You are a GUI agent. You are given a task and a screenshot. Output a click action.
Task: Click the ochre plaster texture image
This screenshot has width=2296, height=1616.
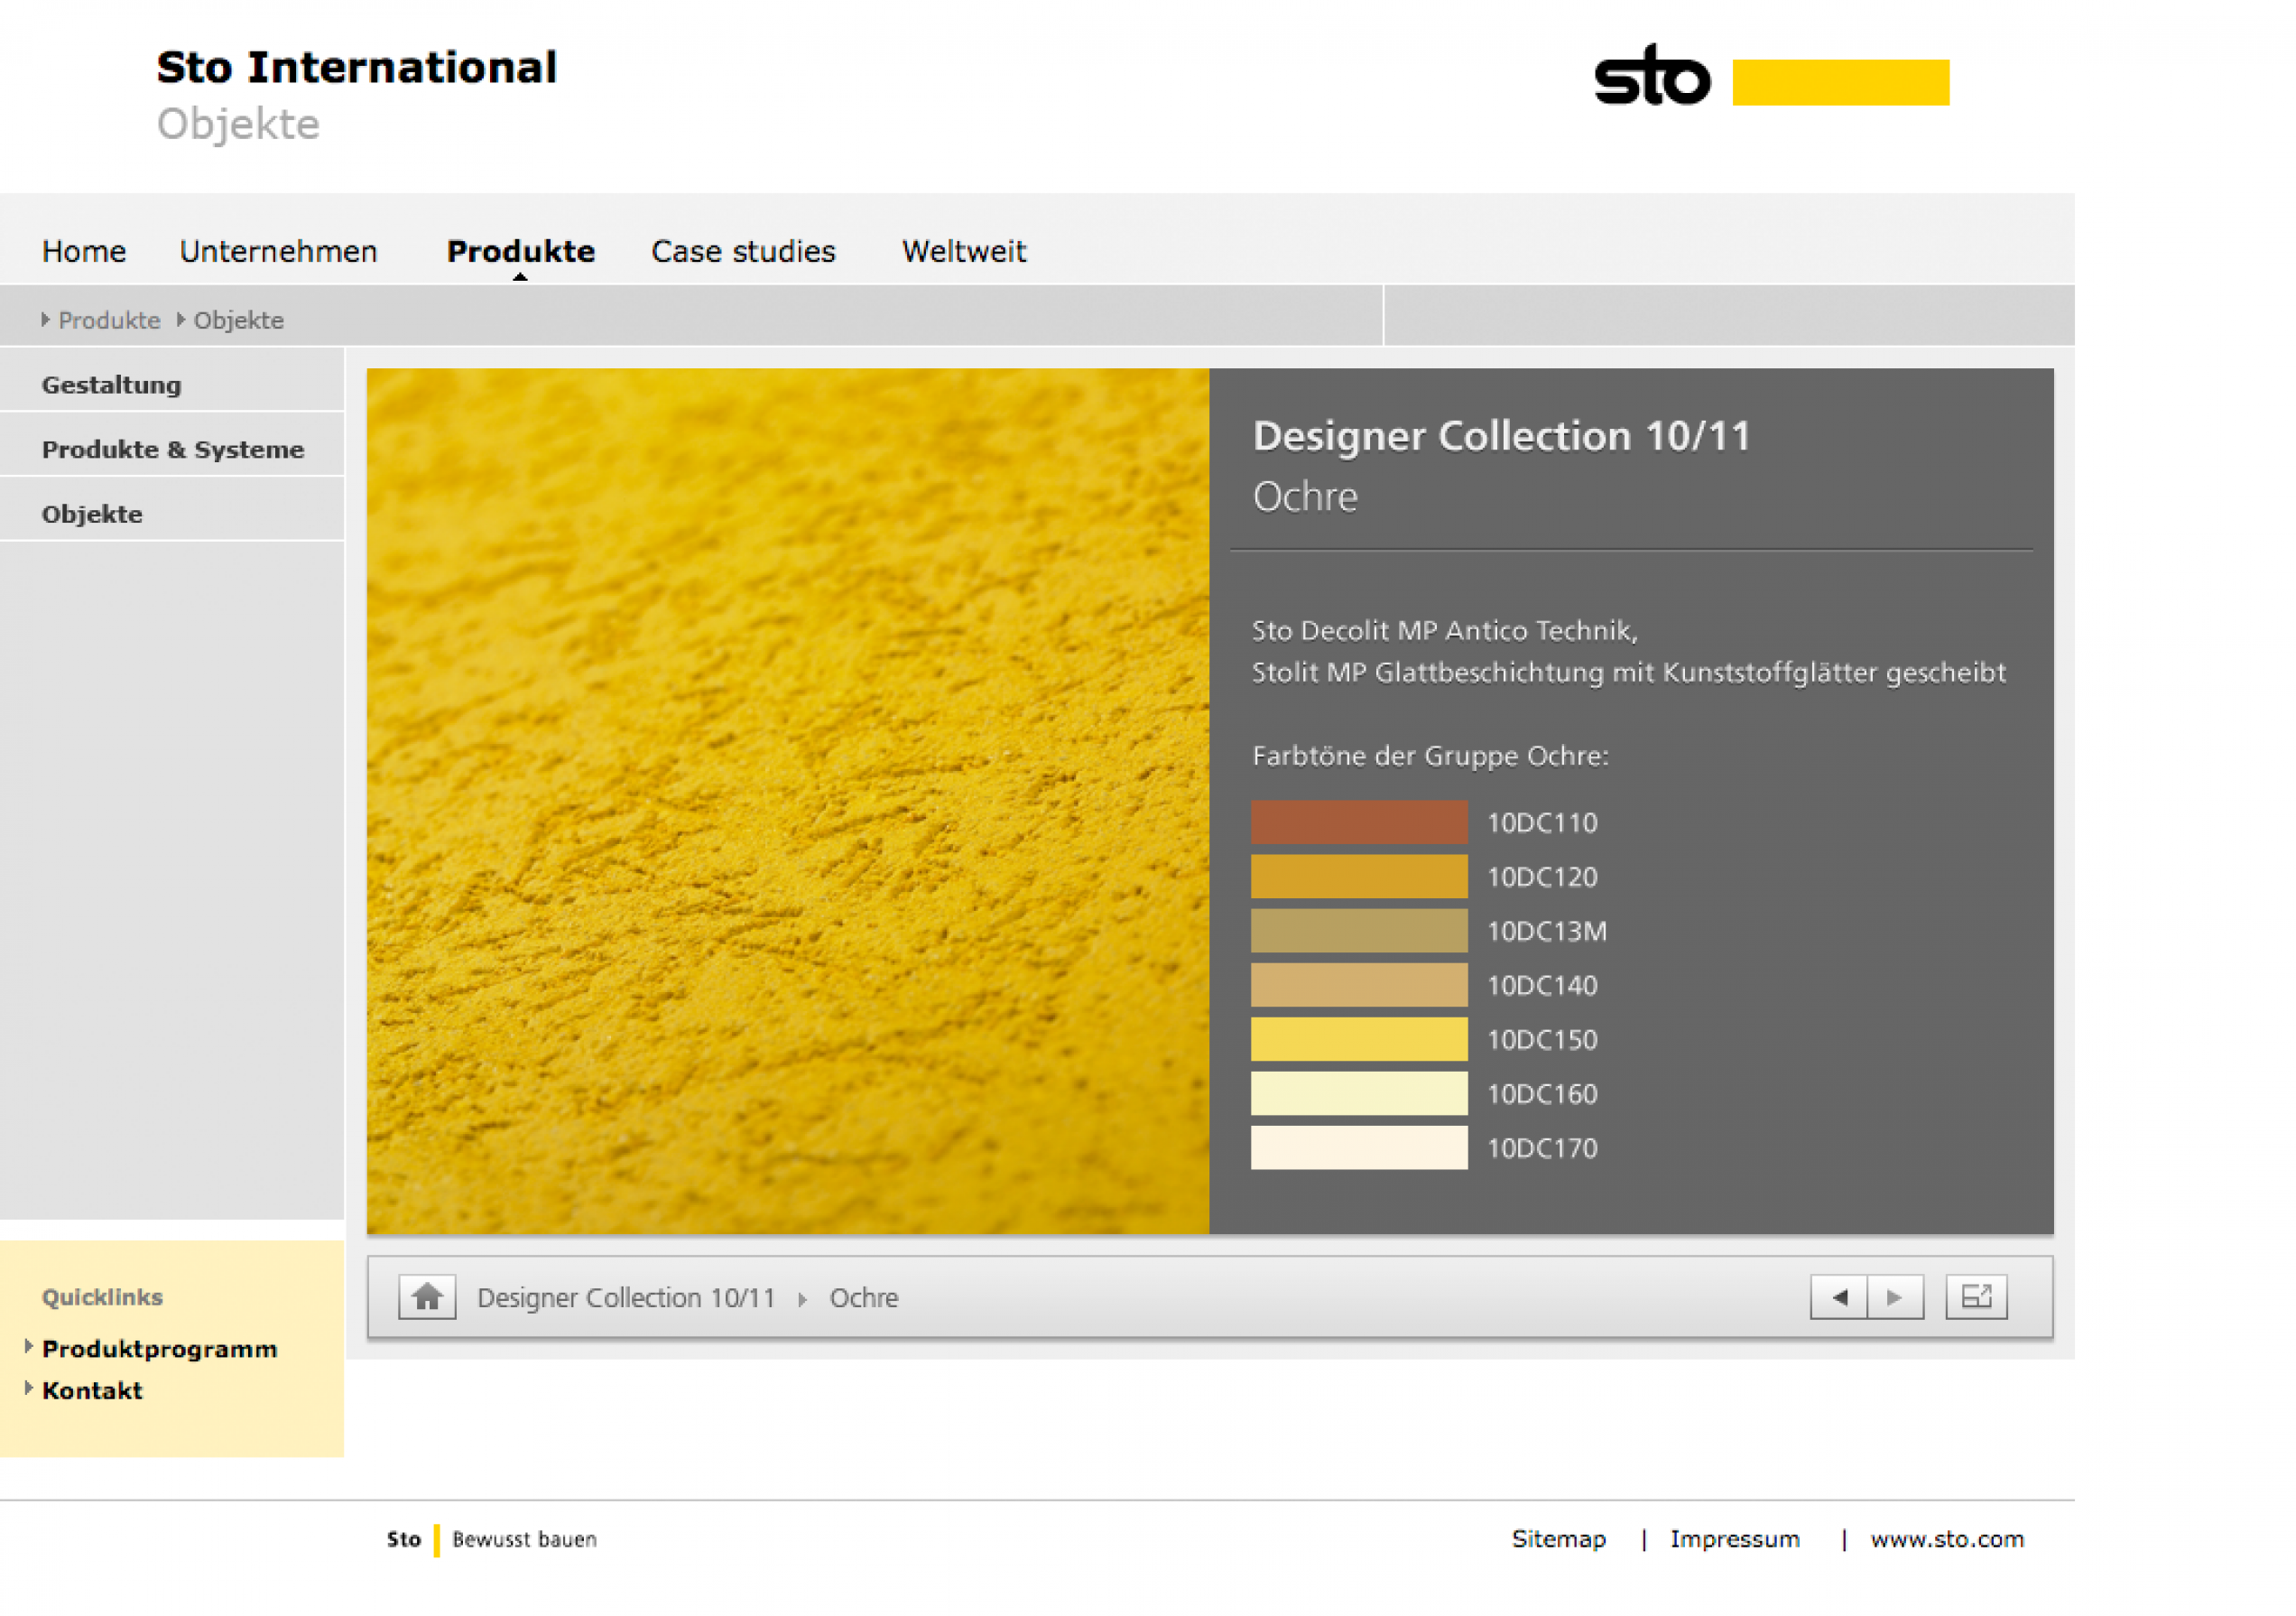click(787, 800)
